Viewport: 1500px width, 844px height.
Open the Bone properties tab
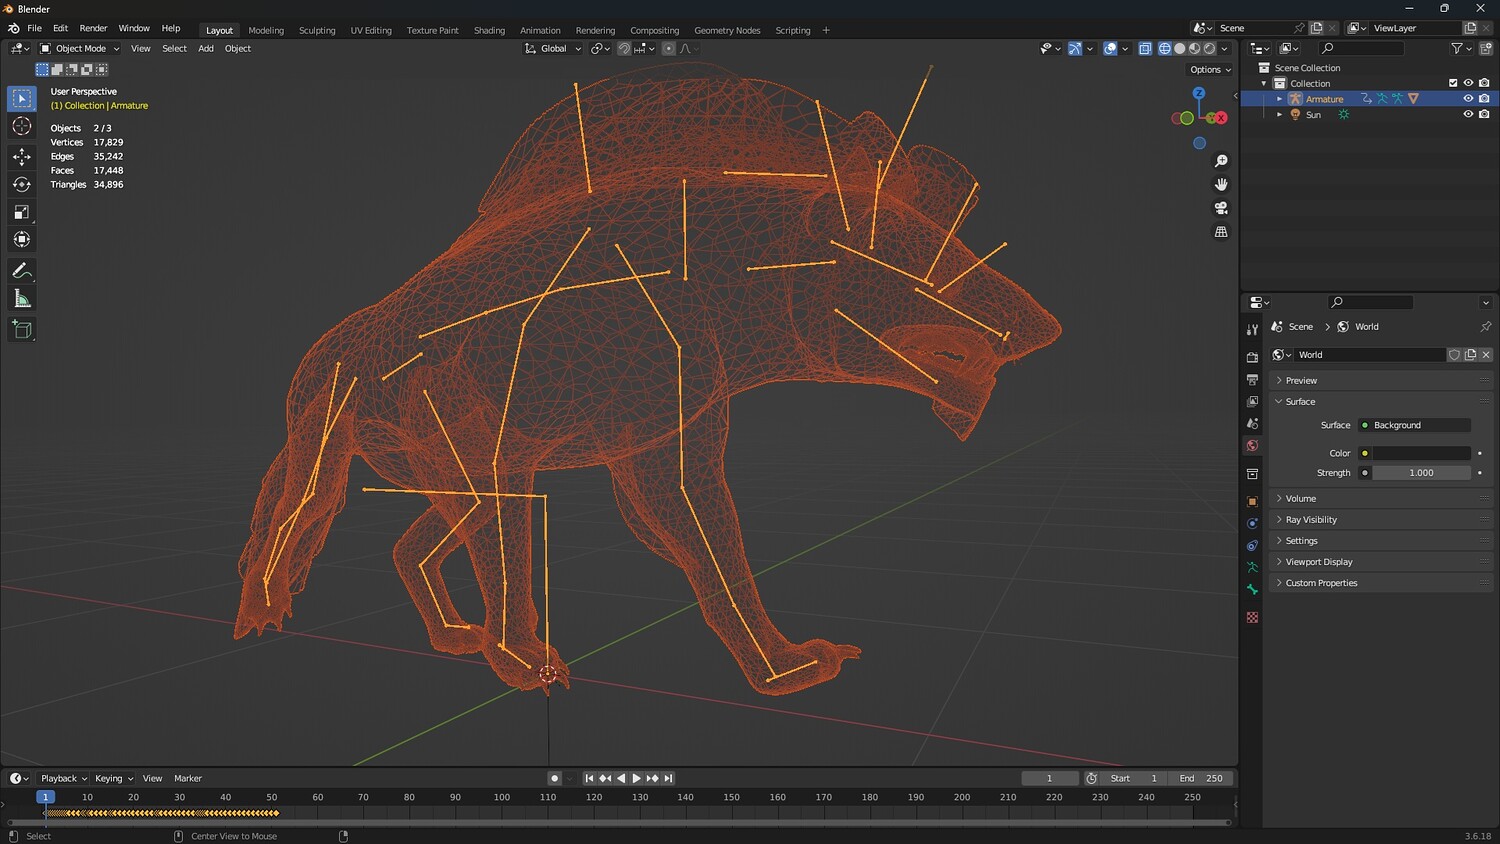tap(1252, 589)
